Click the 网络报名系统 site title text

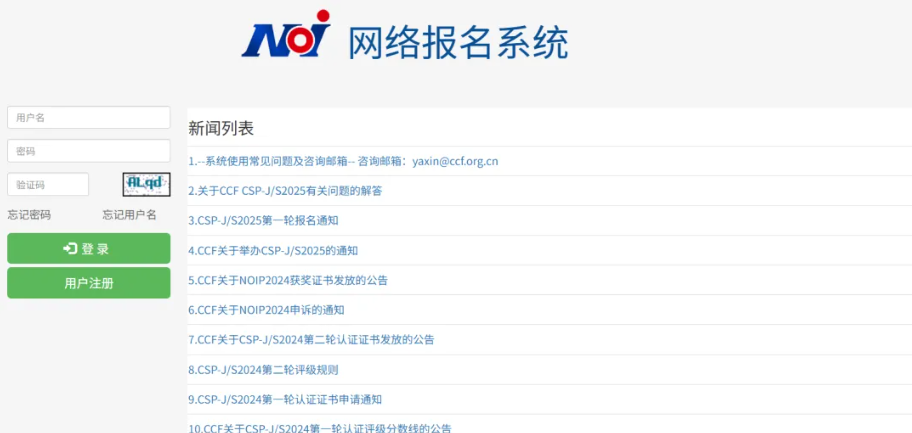(x=458, y=43)
